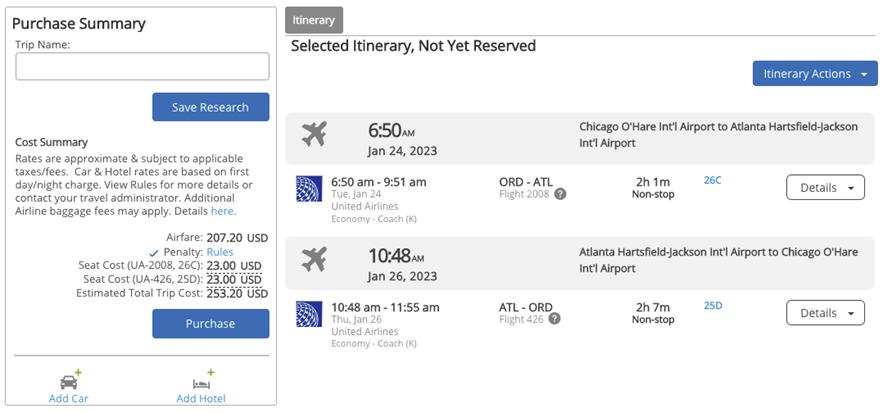Select seat 26C link

point(712,180)
